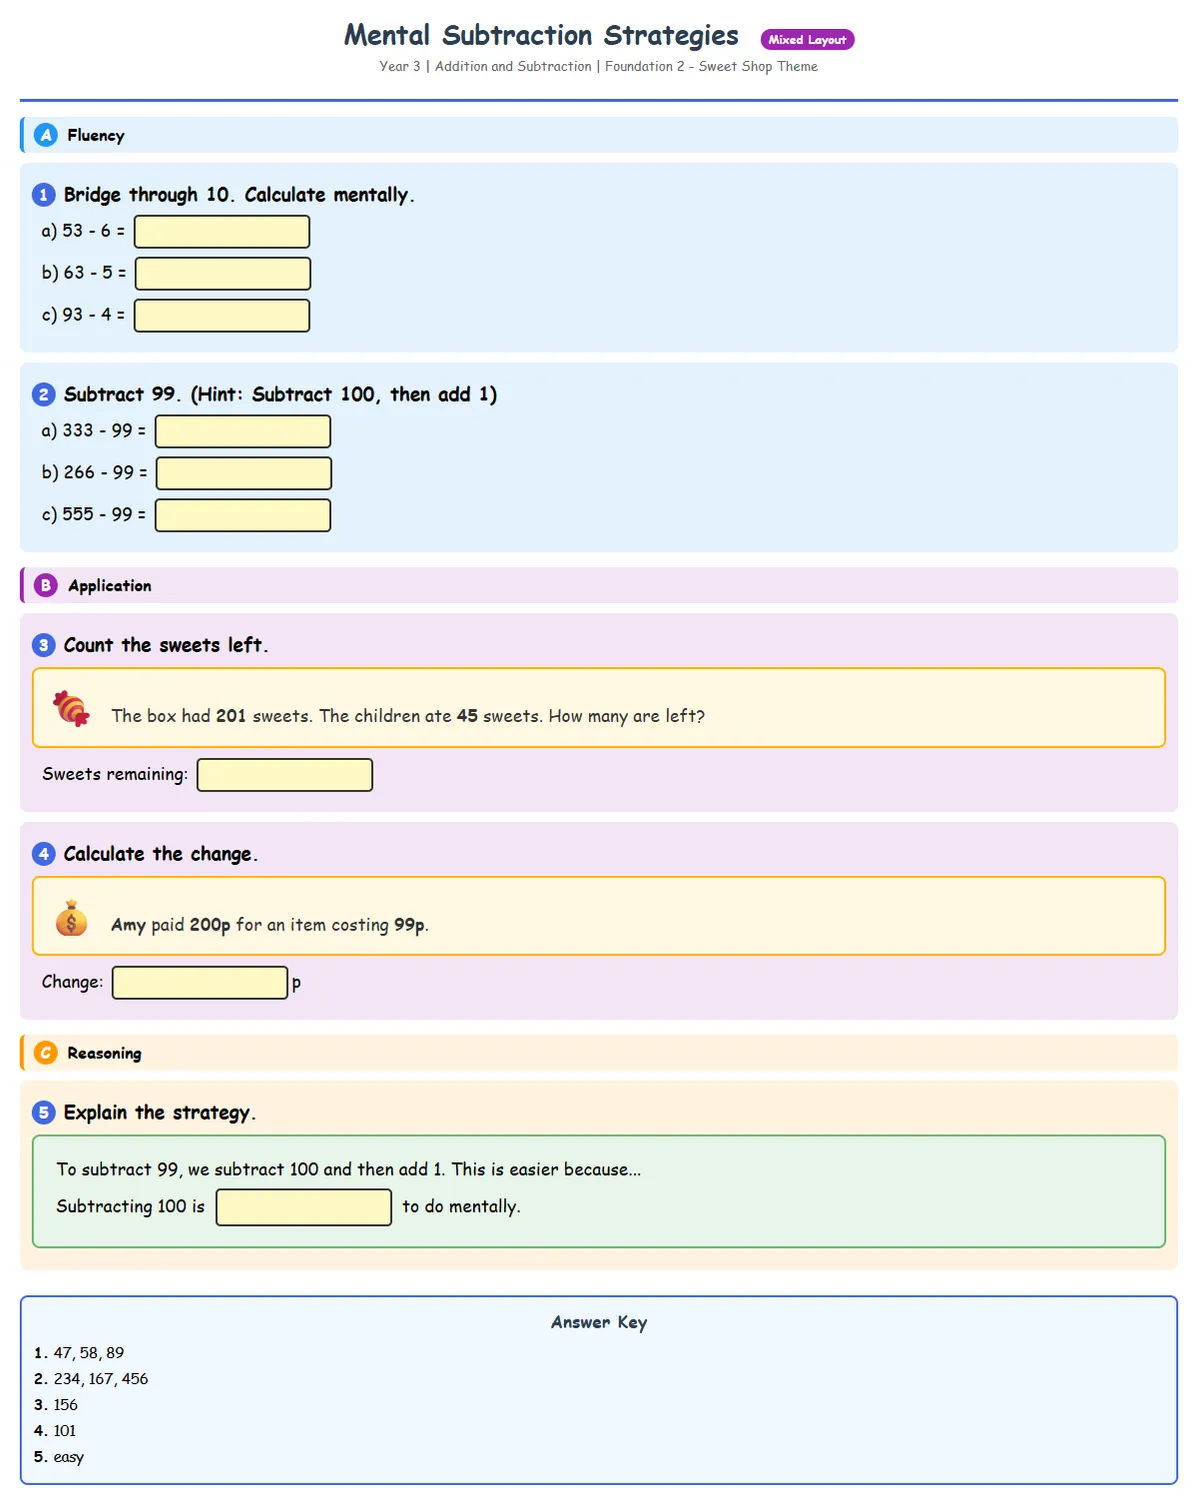1198x1500 pixels.
Task: Click the answer box for 333 - 99
Action: pos(243,431)
